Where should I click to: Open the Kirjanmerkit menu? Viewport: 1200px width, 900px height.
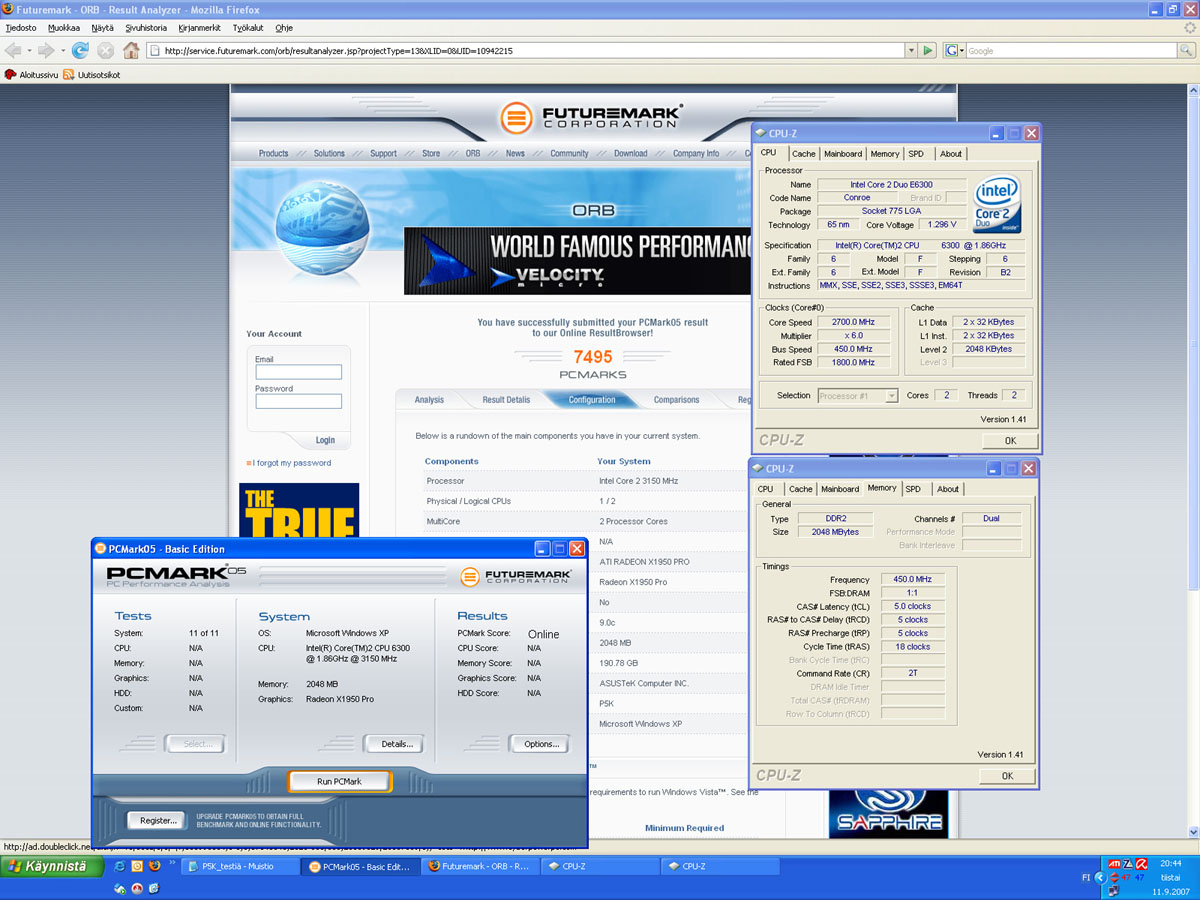coord(201,28)
